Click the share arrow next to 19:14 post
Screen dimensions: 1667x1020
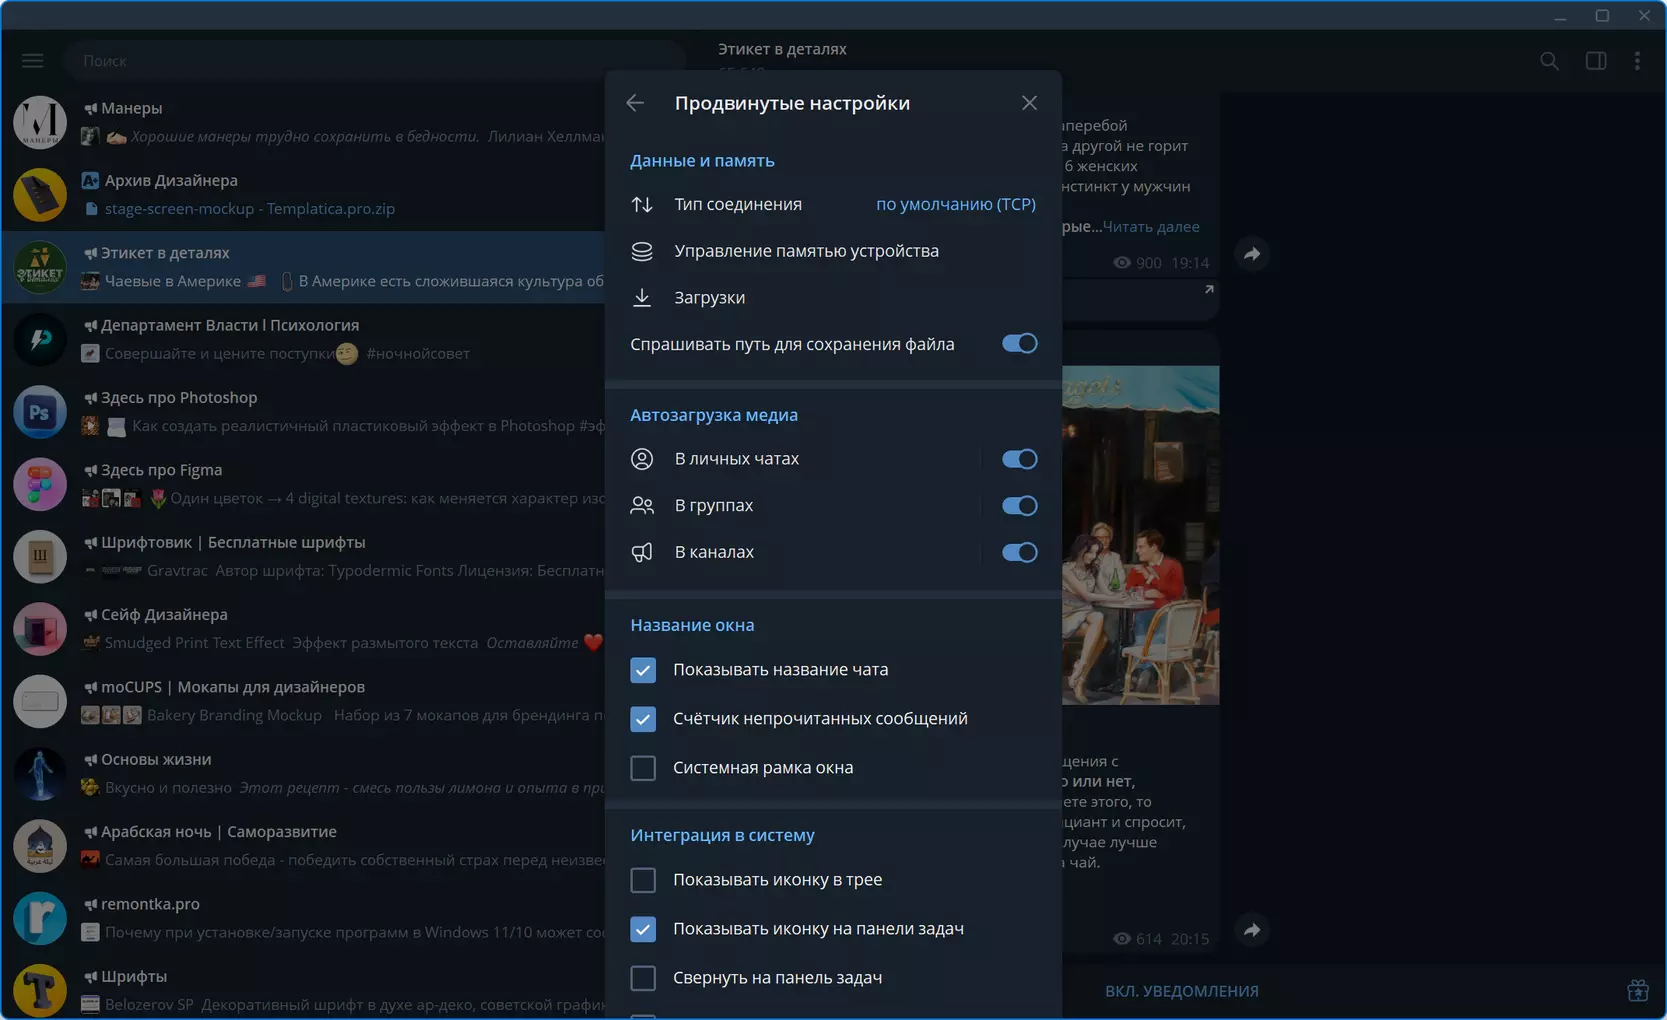click(1252, 254)
